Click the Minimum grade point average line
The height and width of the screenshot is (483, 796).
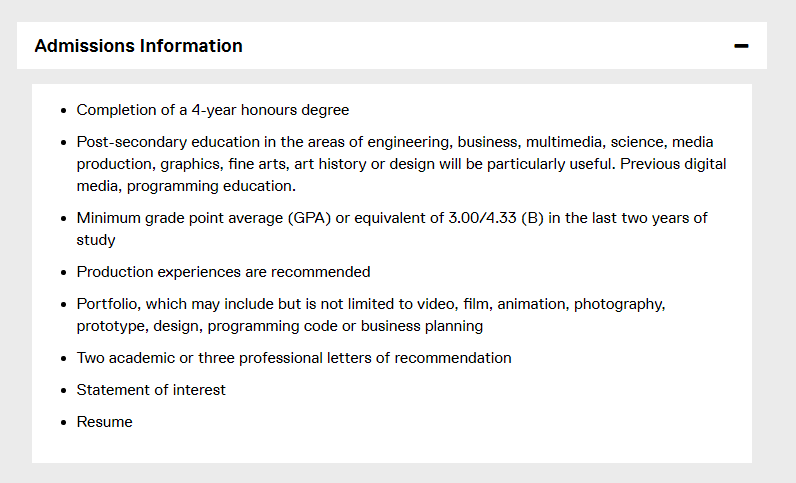(x=392, y=218)
